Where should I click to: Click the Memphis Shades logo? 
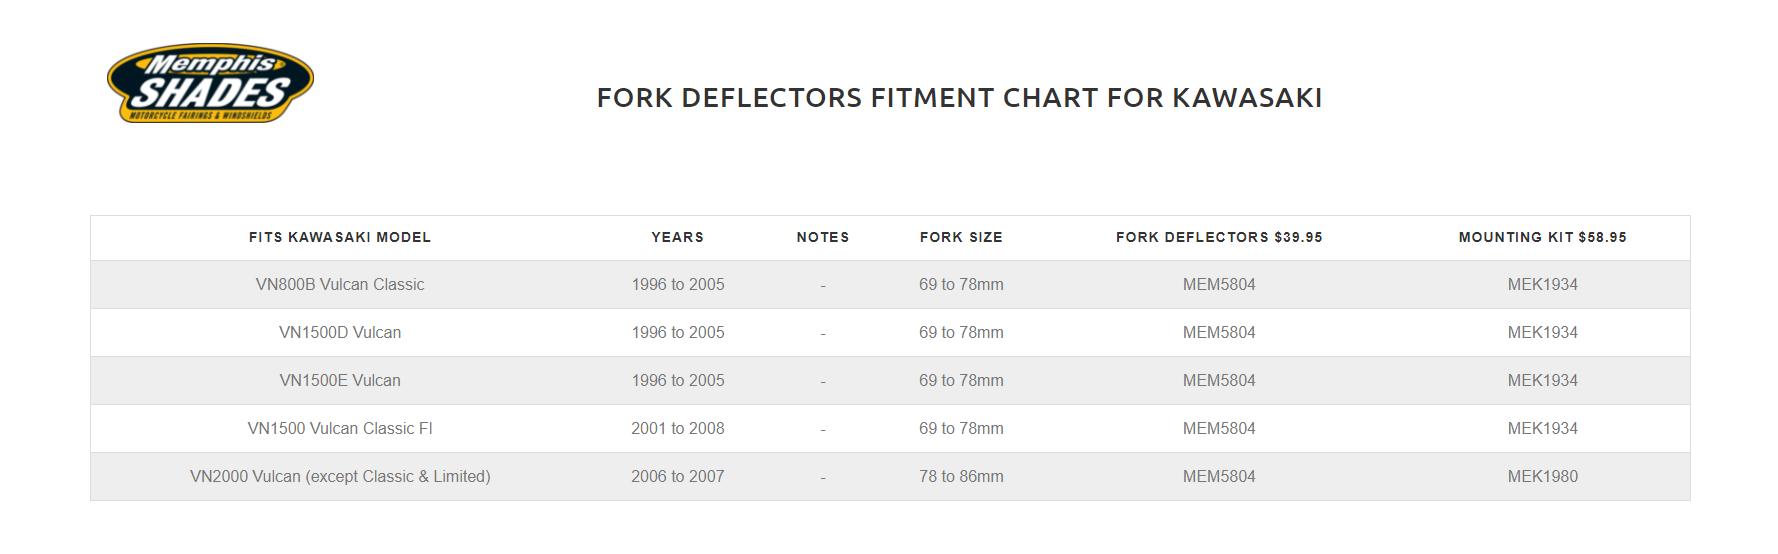pyautogui.click(x=210, y=83)
